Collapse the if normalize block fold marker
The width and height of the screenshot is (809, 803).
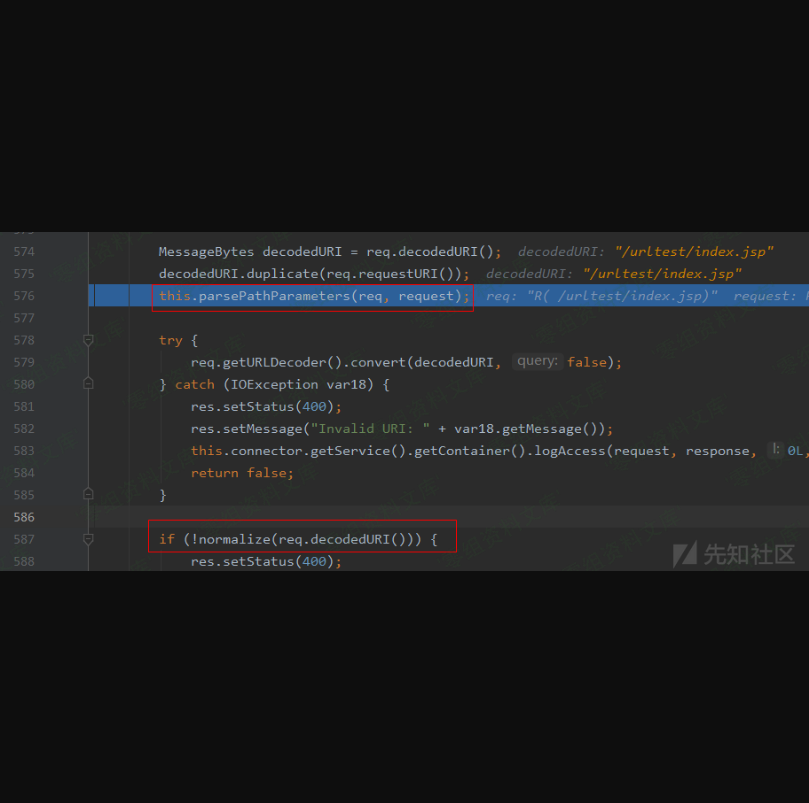88,539
